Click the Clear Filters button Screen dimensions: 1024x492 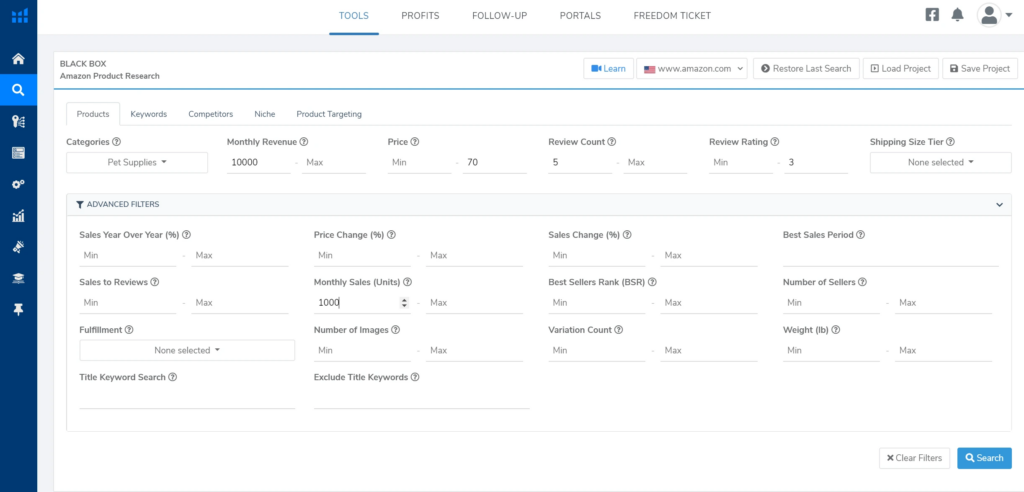point(914,458)
